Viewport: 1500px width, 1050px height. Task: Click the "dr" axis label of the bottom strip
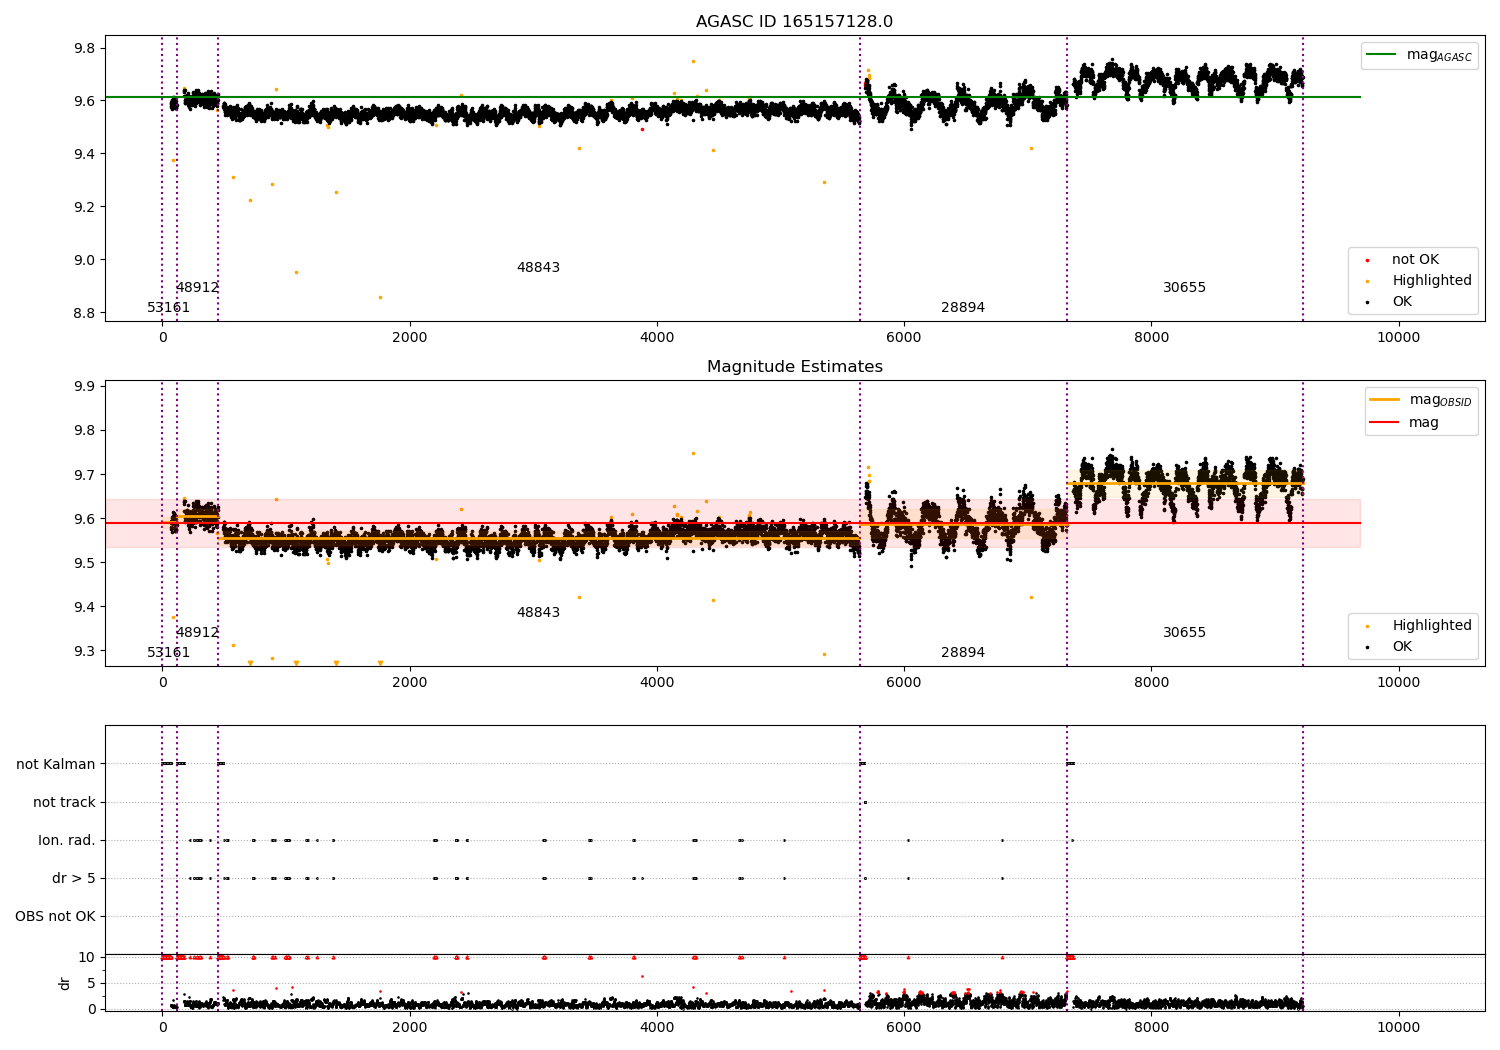point(65,983)
